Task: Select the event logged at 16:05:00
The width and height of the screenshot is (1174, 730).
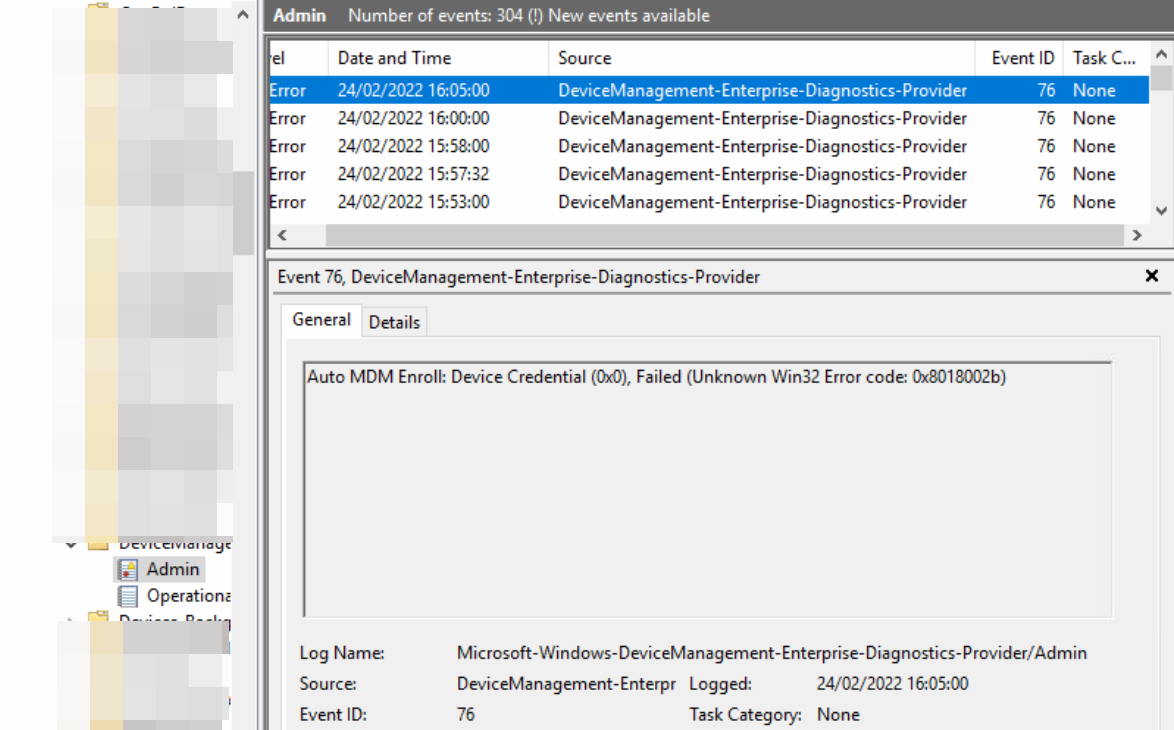Action: (x=709, y=91)
